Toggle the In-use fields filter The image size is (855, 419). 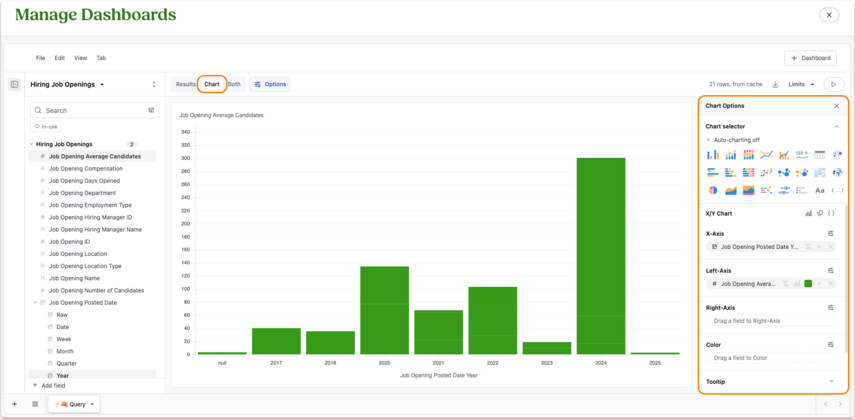(x=46, y=127)
